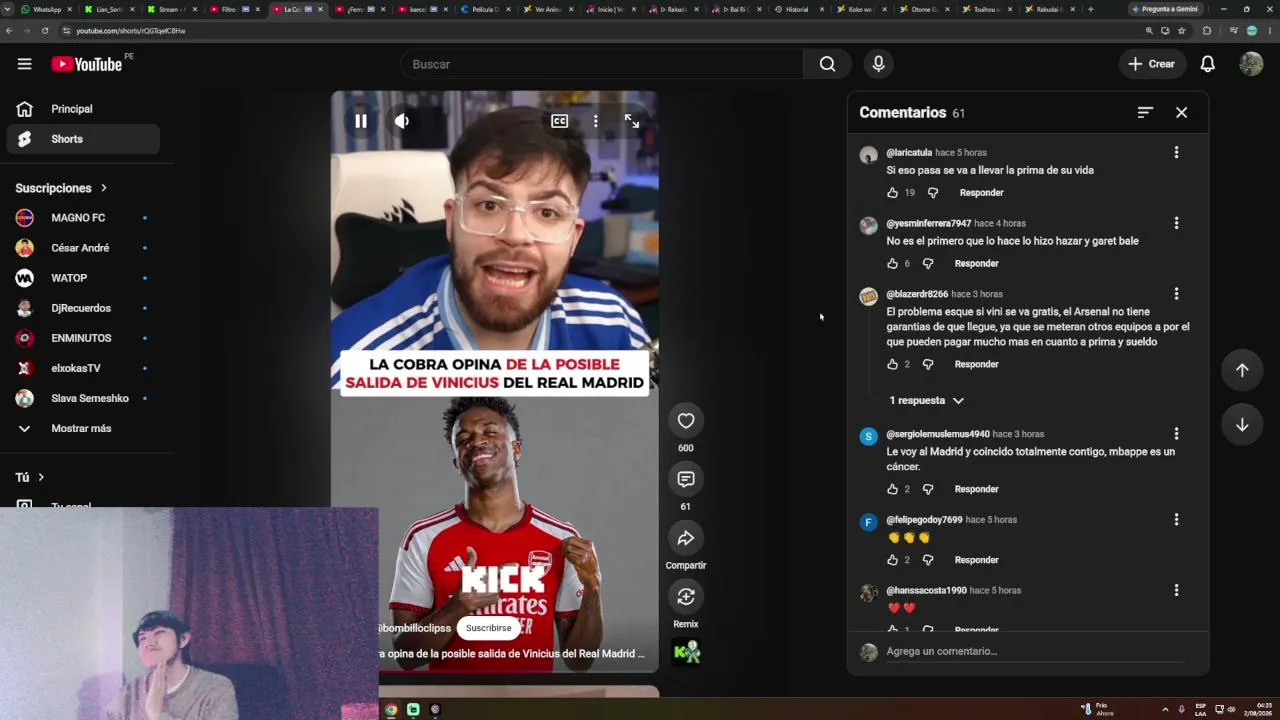The image size is (1280, 720).
Task: Open the ENMINUTOS subscription
Action: tap(83, 338)
